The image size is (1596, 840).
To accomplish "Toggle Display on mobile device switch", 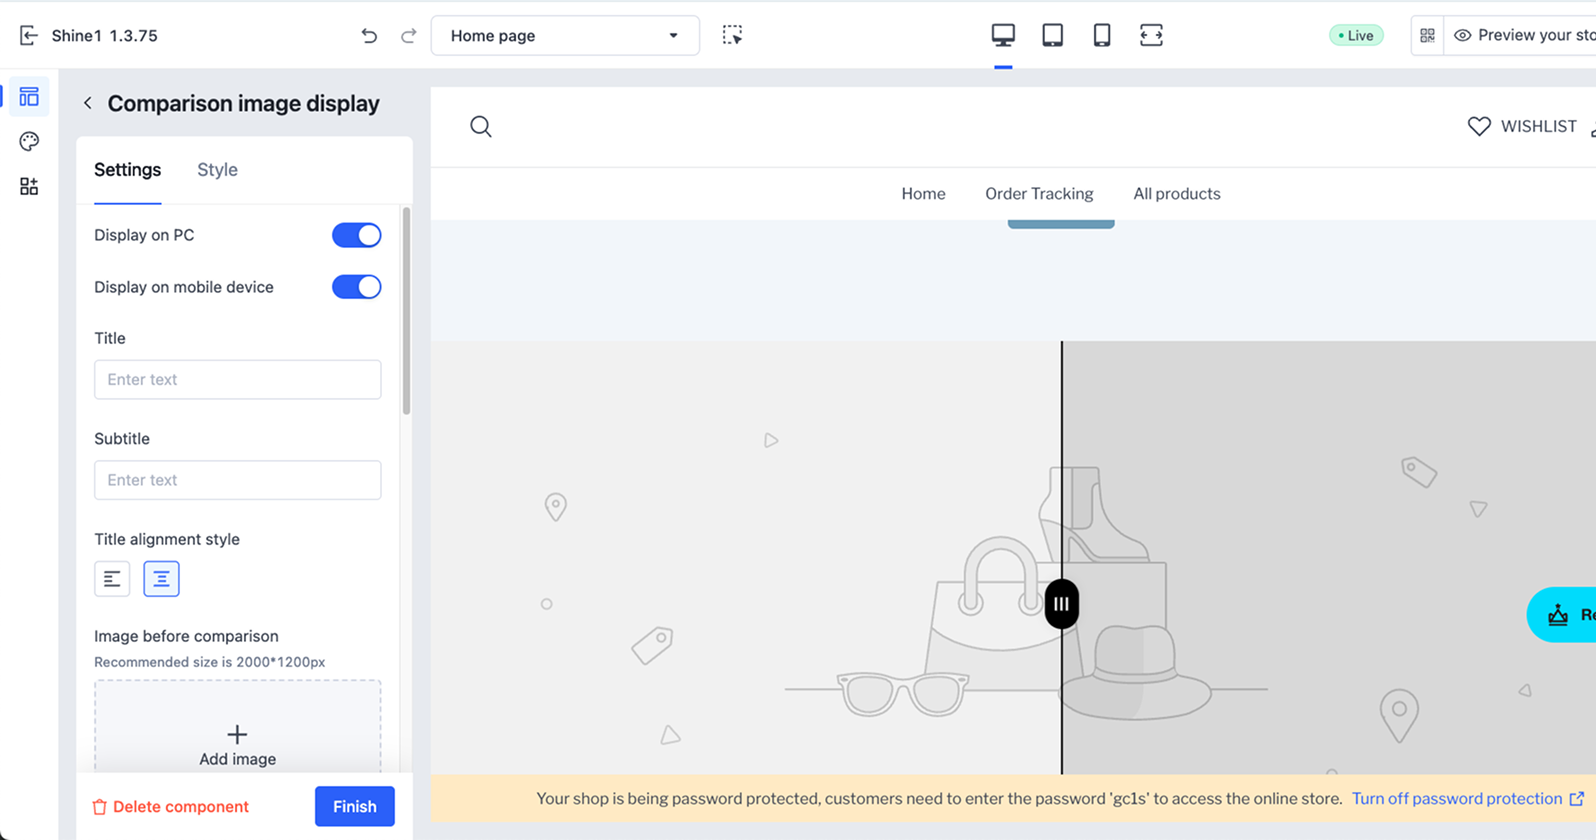I will (x=356, y=287).
